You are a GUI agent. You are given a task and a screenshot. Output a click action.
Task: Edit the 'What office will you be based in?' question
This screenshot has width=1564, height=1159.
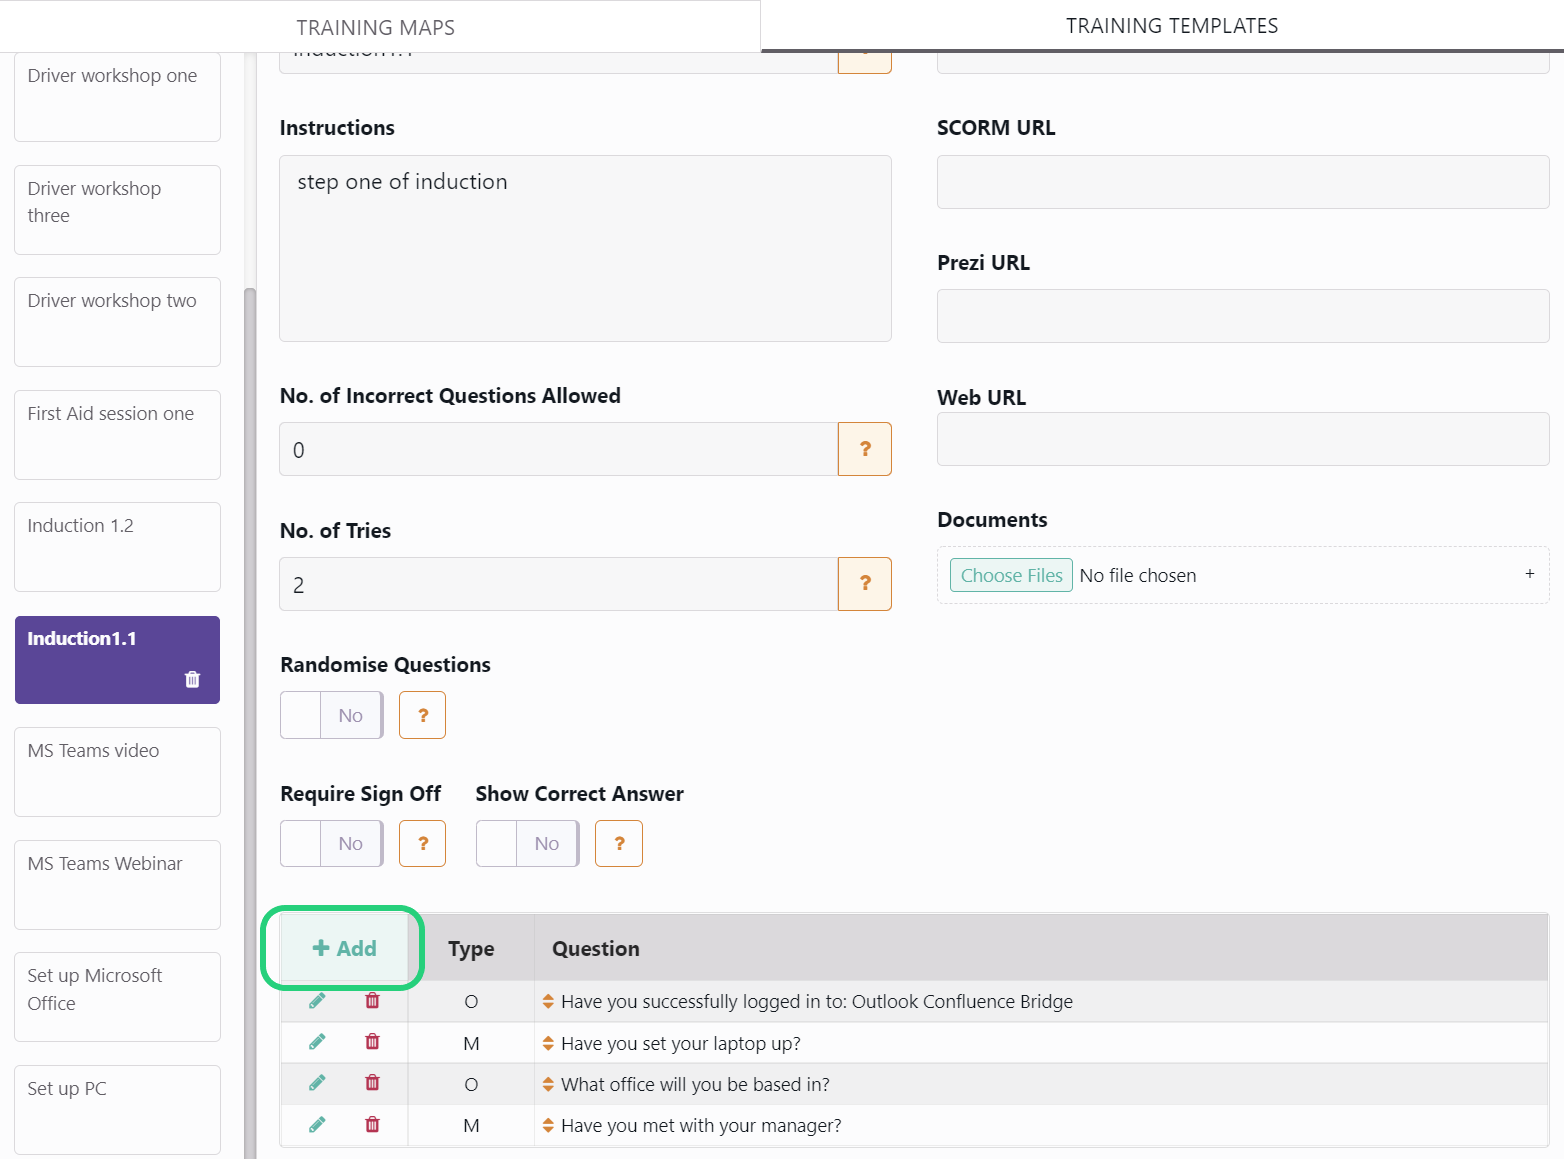(317, 1083)
